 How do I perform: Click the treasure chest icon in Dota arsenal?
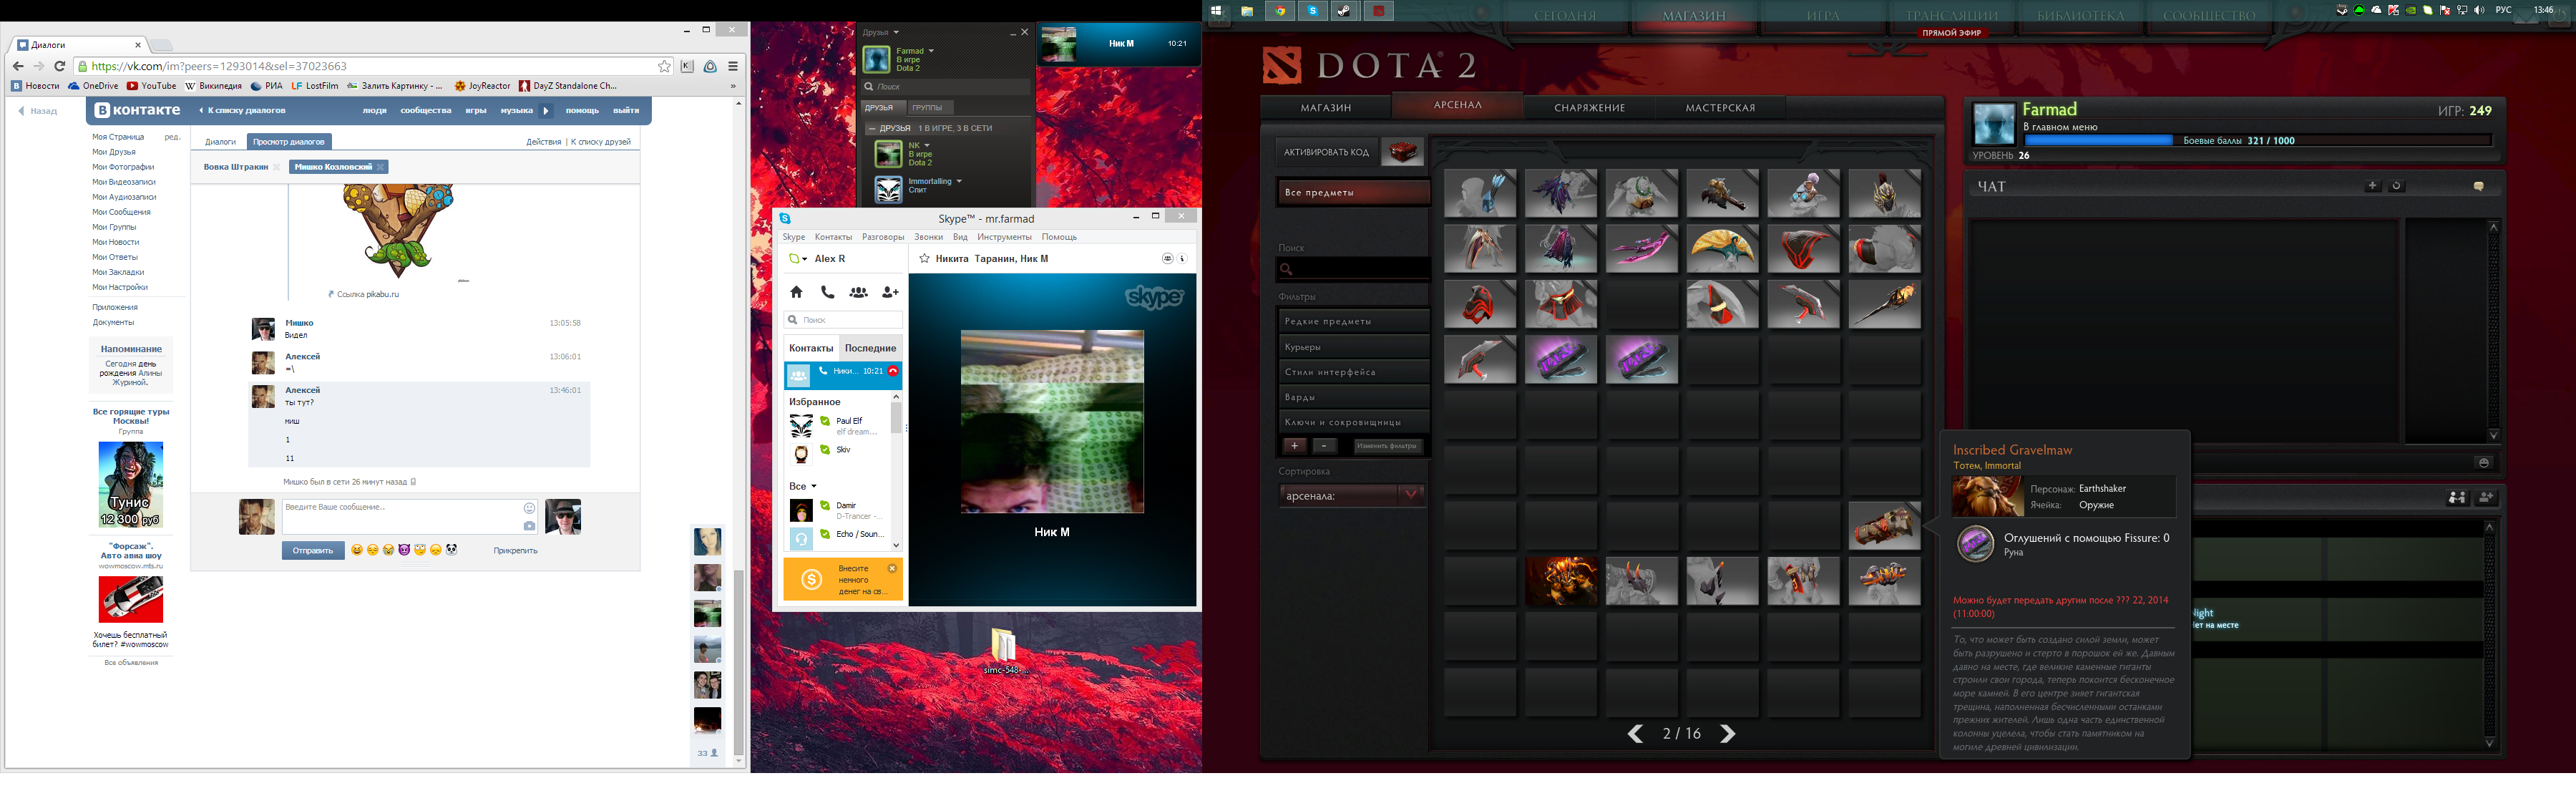click(1402, 152)
